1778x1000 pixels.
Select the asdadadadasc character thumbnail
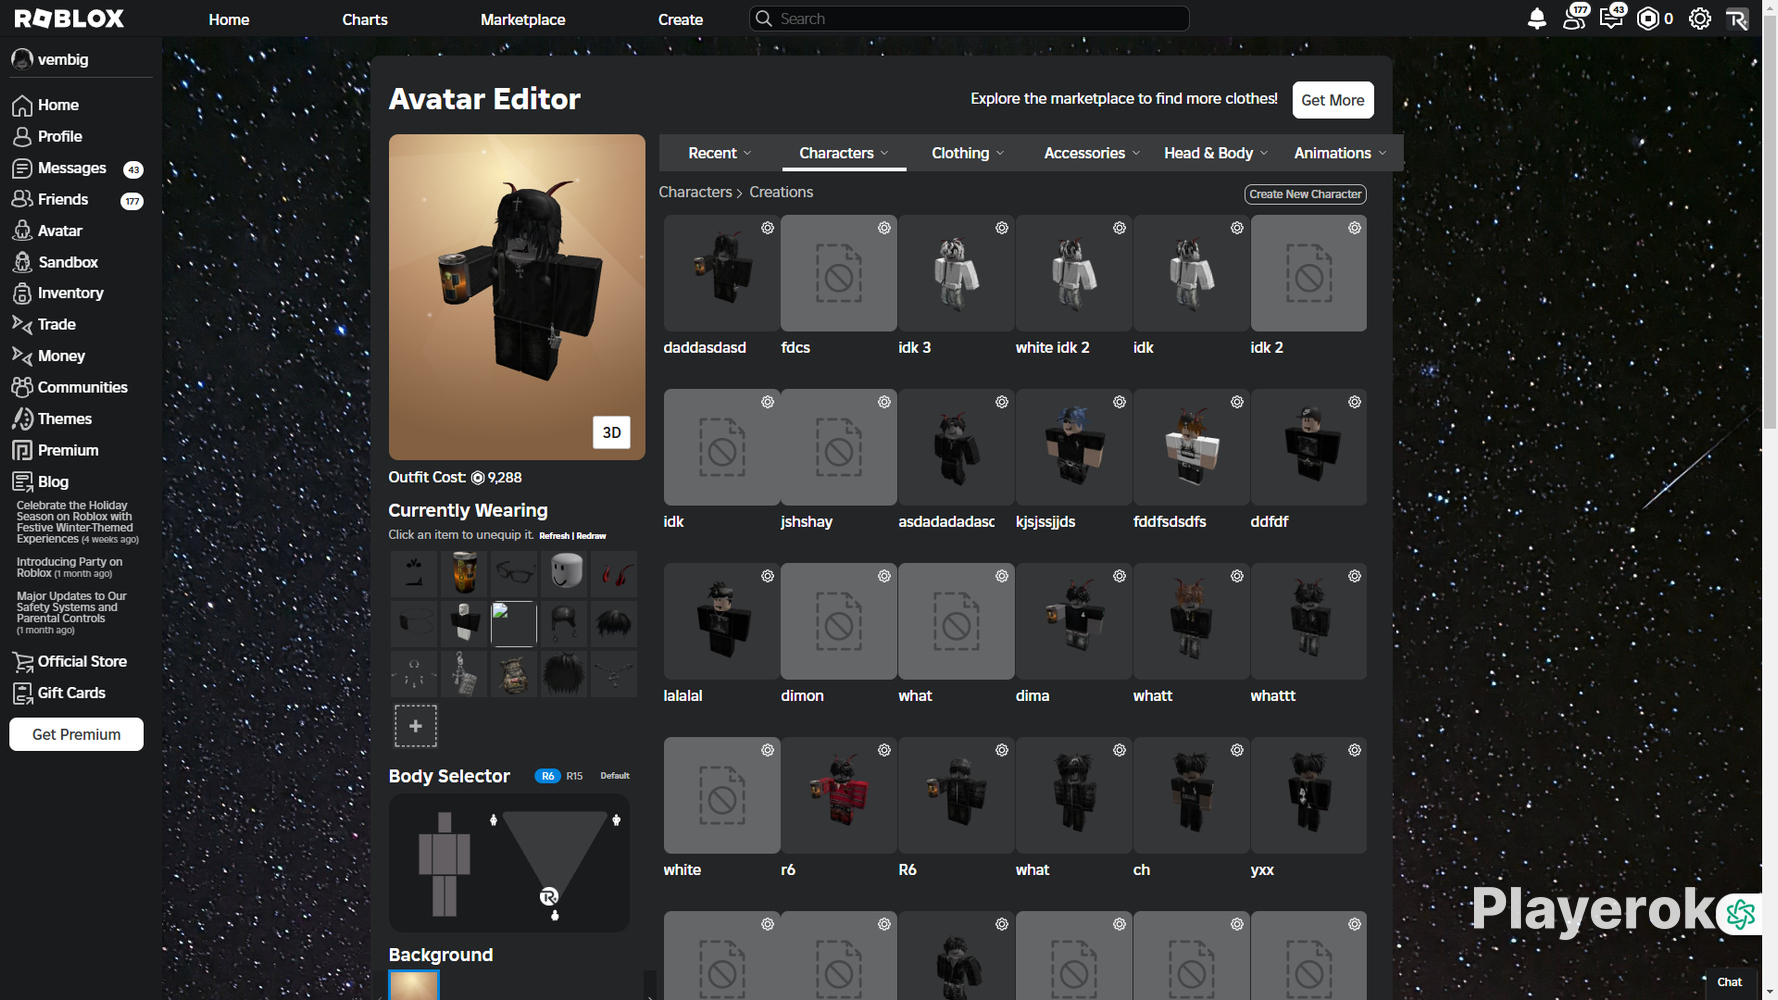956,447
